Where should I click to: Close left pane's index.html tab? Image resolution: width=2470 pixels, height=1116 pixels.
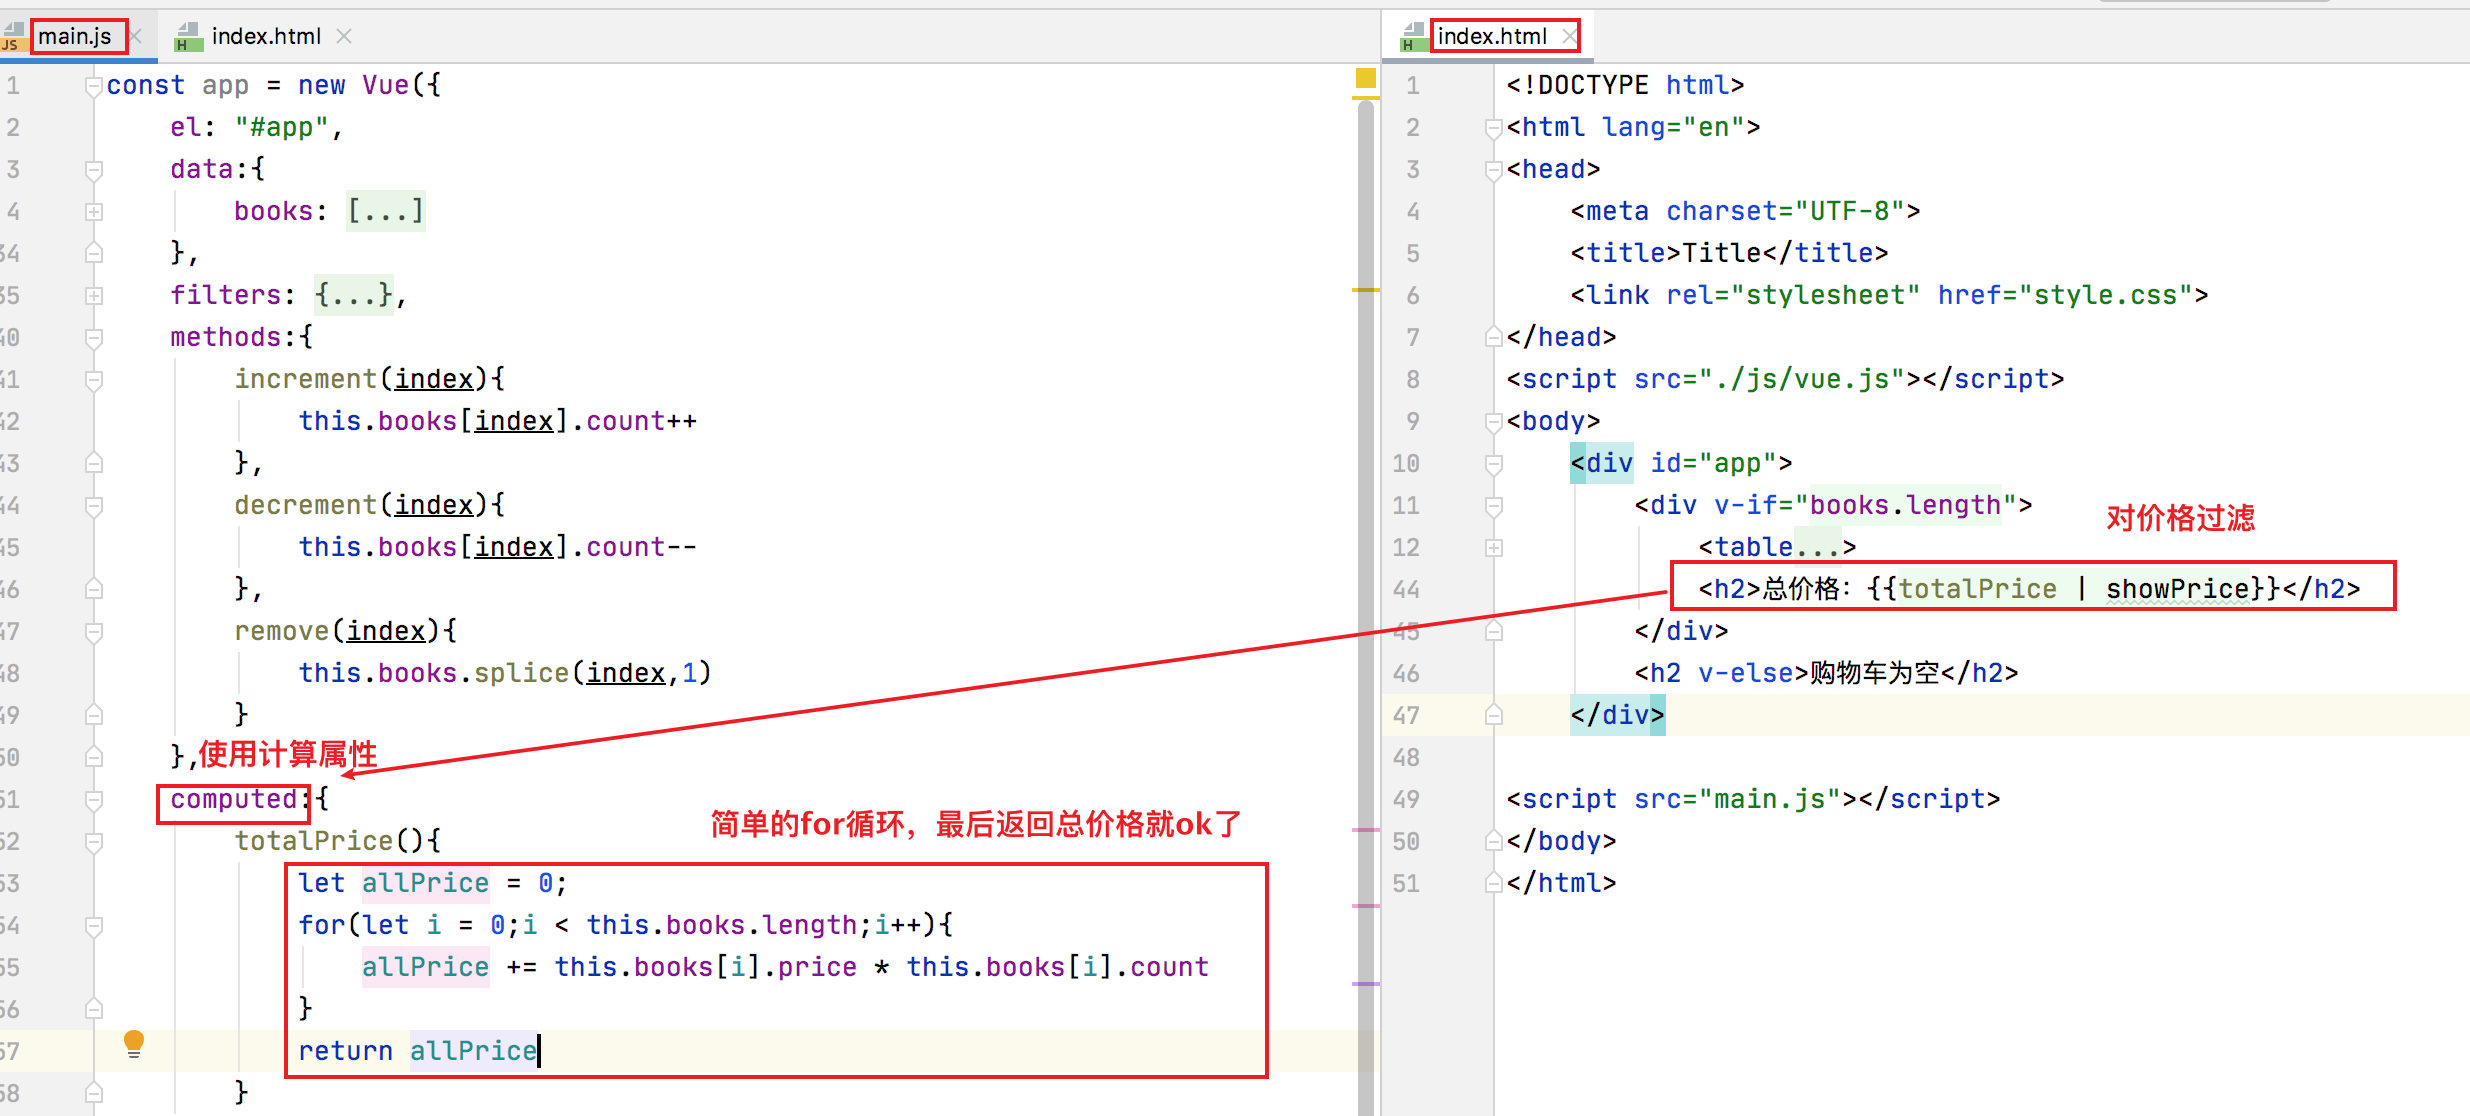coord(344,36)
